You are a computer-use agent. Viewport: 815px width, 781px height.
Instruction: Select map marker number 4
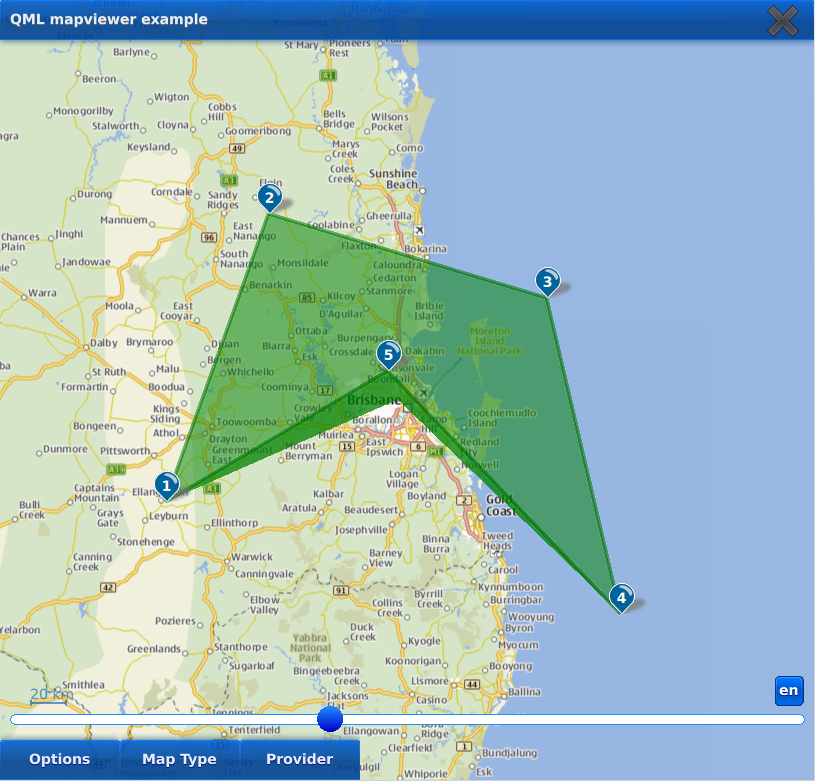coord(621,598)
